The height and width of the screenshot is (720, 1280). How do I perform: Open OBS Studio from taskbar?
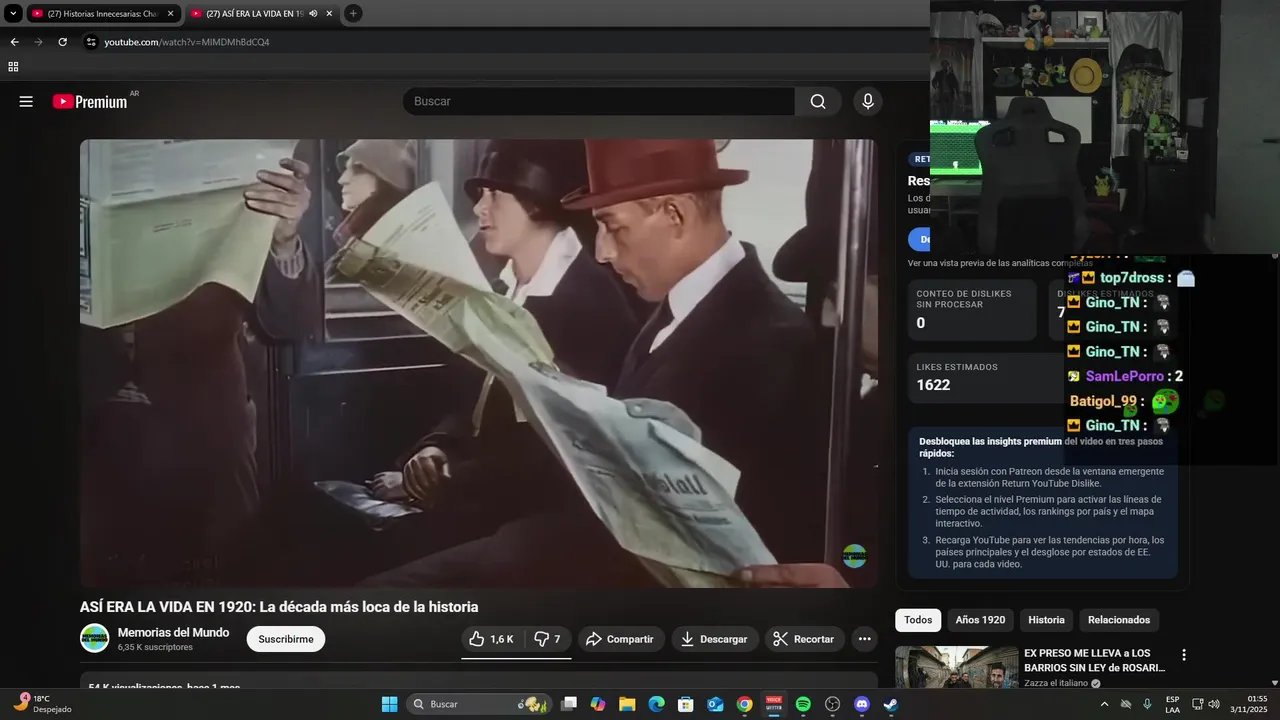click(x=832, y=704)
